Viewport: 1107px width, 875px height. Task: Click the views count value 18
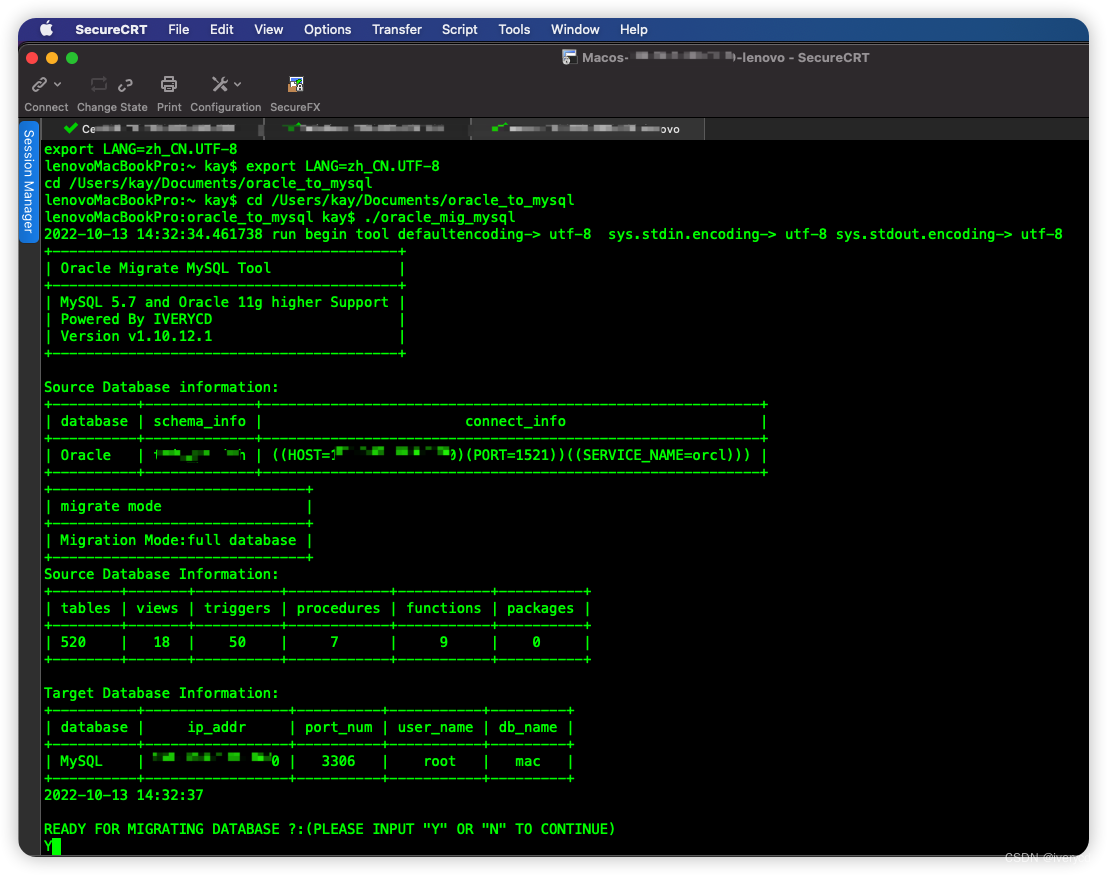coord(162,642)
